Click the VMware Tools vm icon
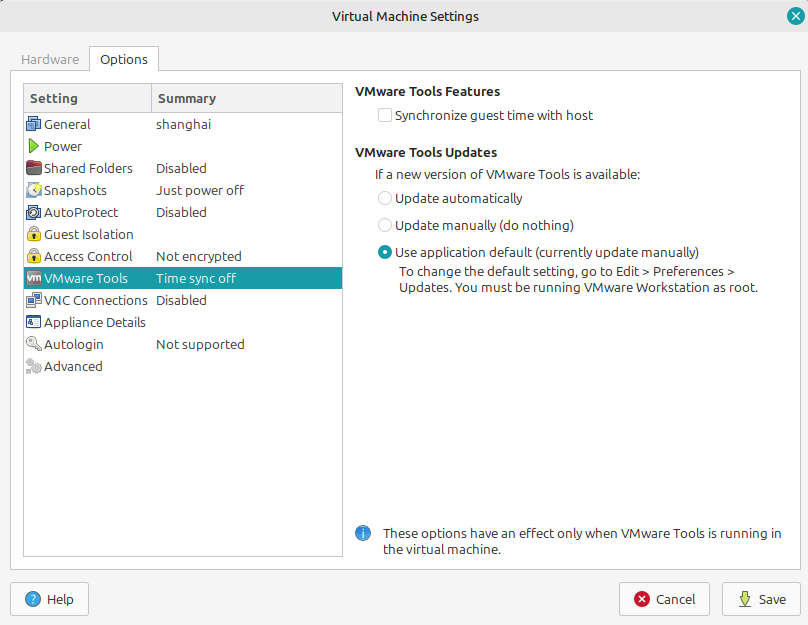 (33, 278)
